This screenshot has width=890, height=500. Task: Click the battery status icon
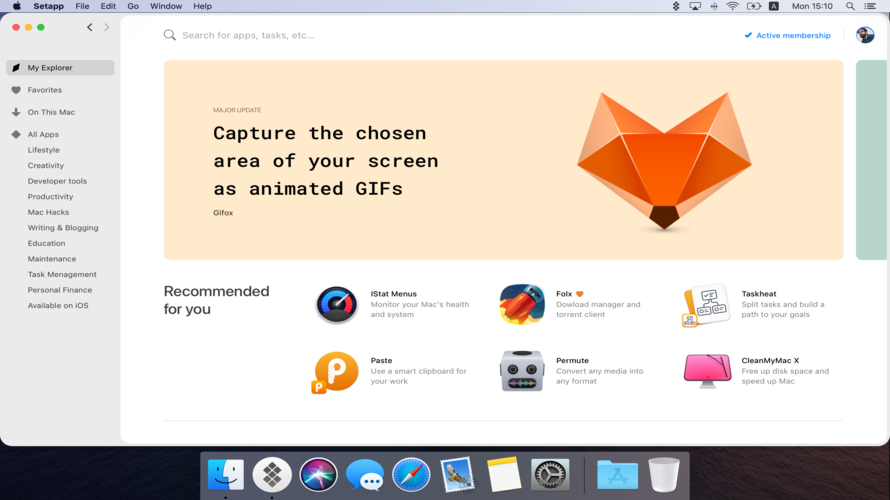(754, 6)
